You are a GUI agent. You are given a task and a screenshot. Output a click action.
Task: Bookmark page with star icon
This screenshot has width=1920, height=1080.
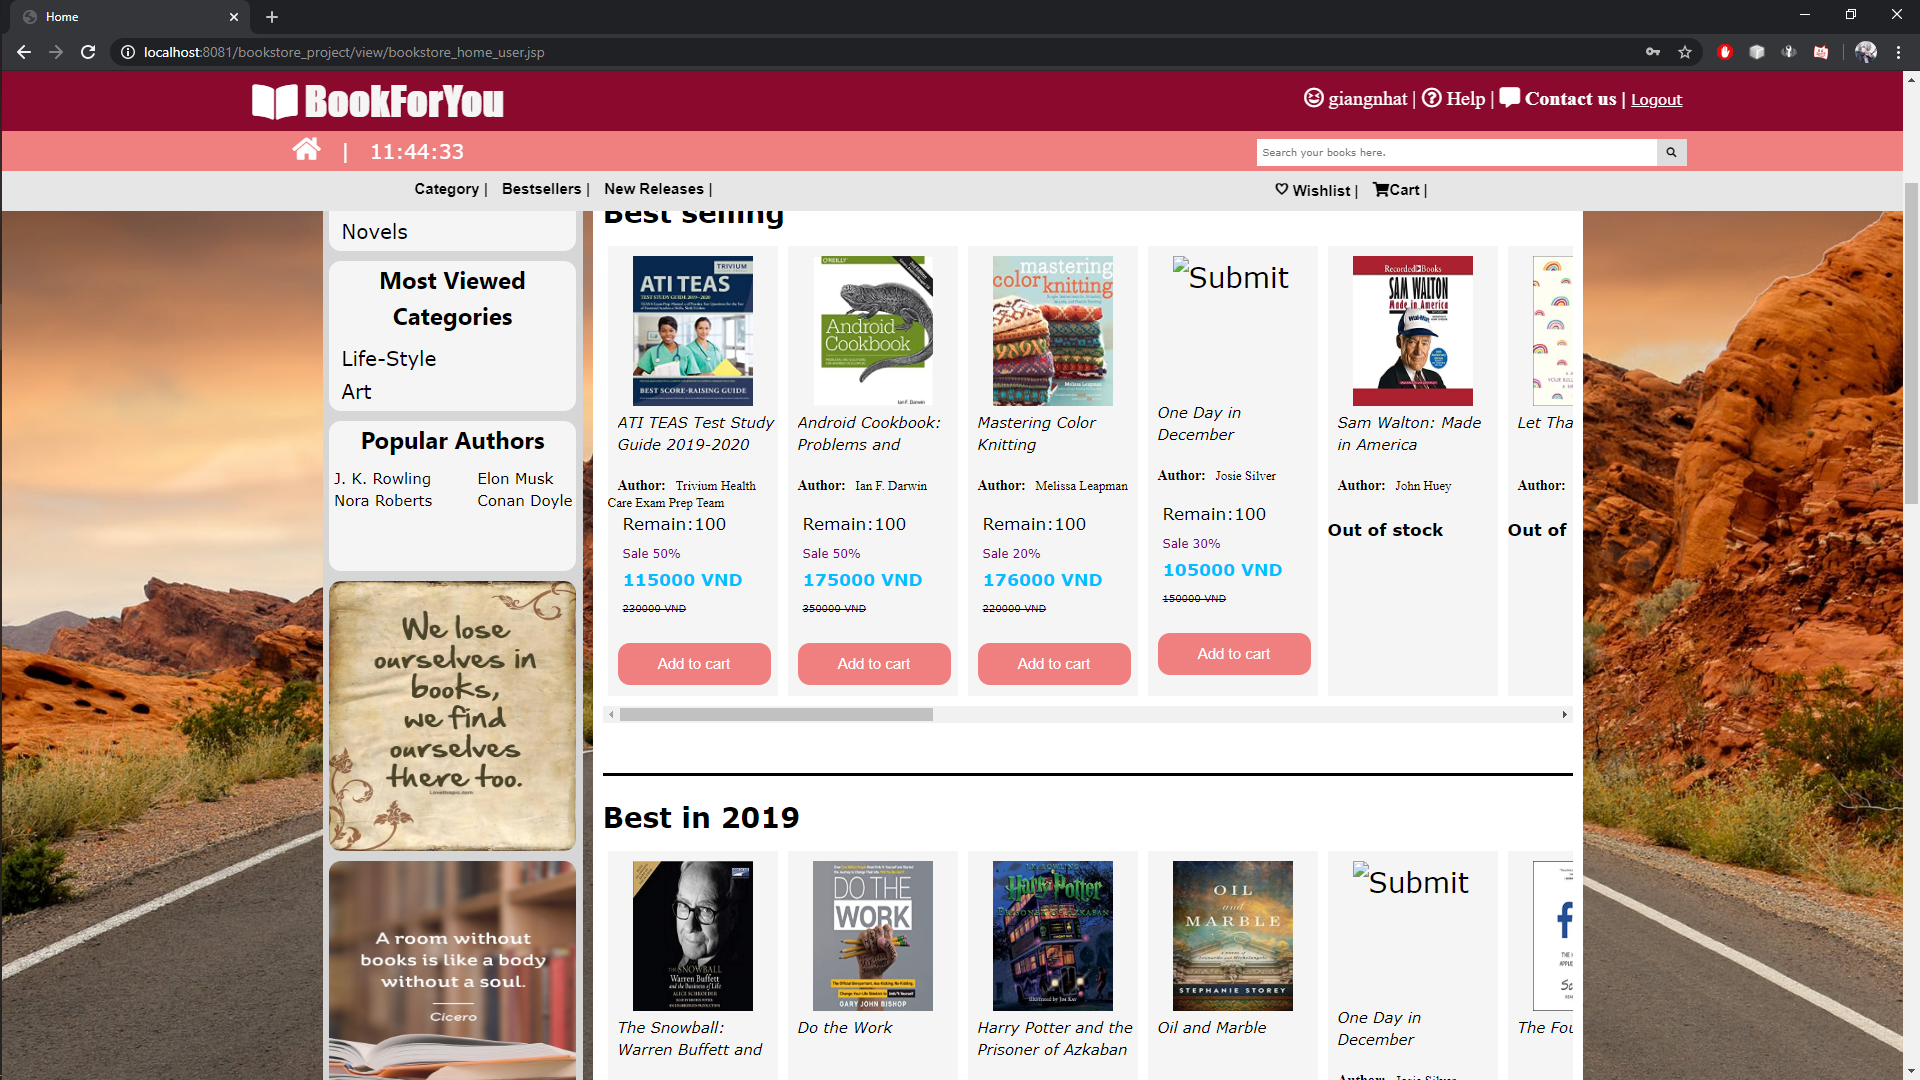tap(1685, 52)
